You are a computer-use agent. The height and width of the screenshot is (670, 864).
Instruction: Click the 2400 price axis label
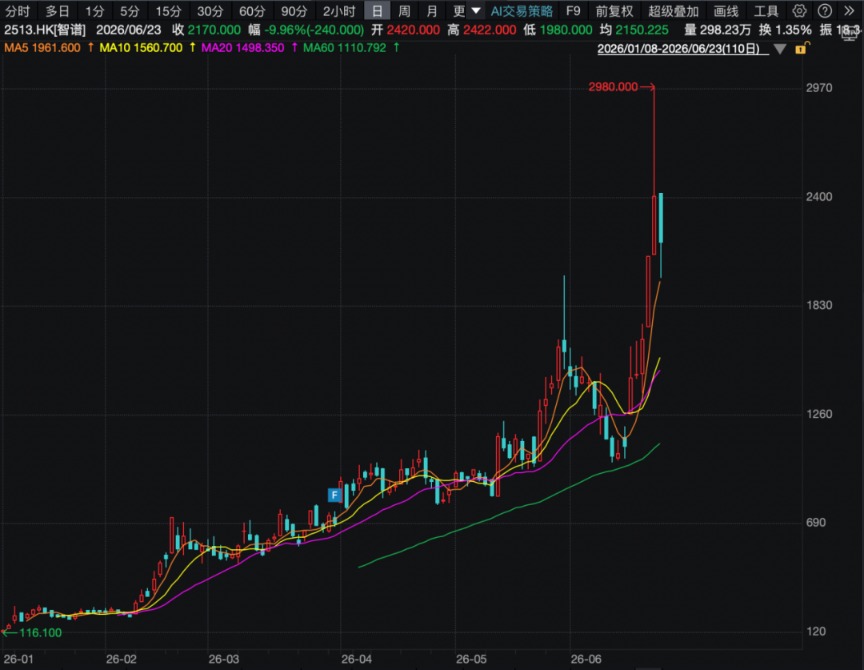pyautogui.click(x=819, y=197)
